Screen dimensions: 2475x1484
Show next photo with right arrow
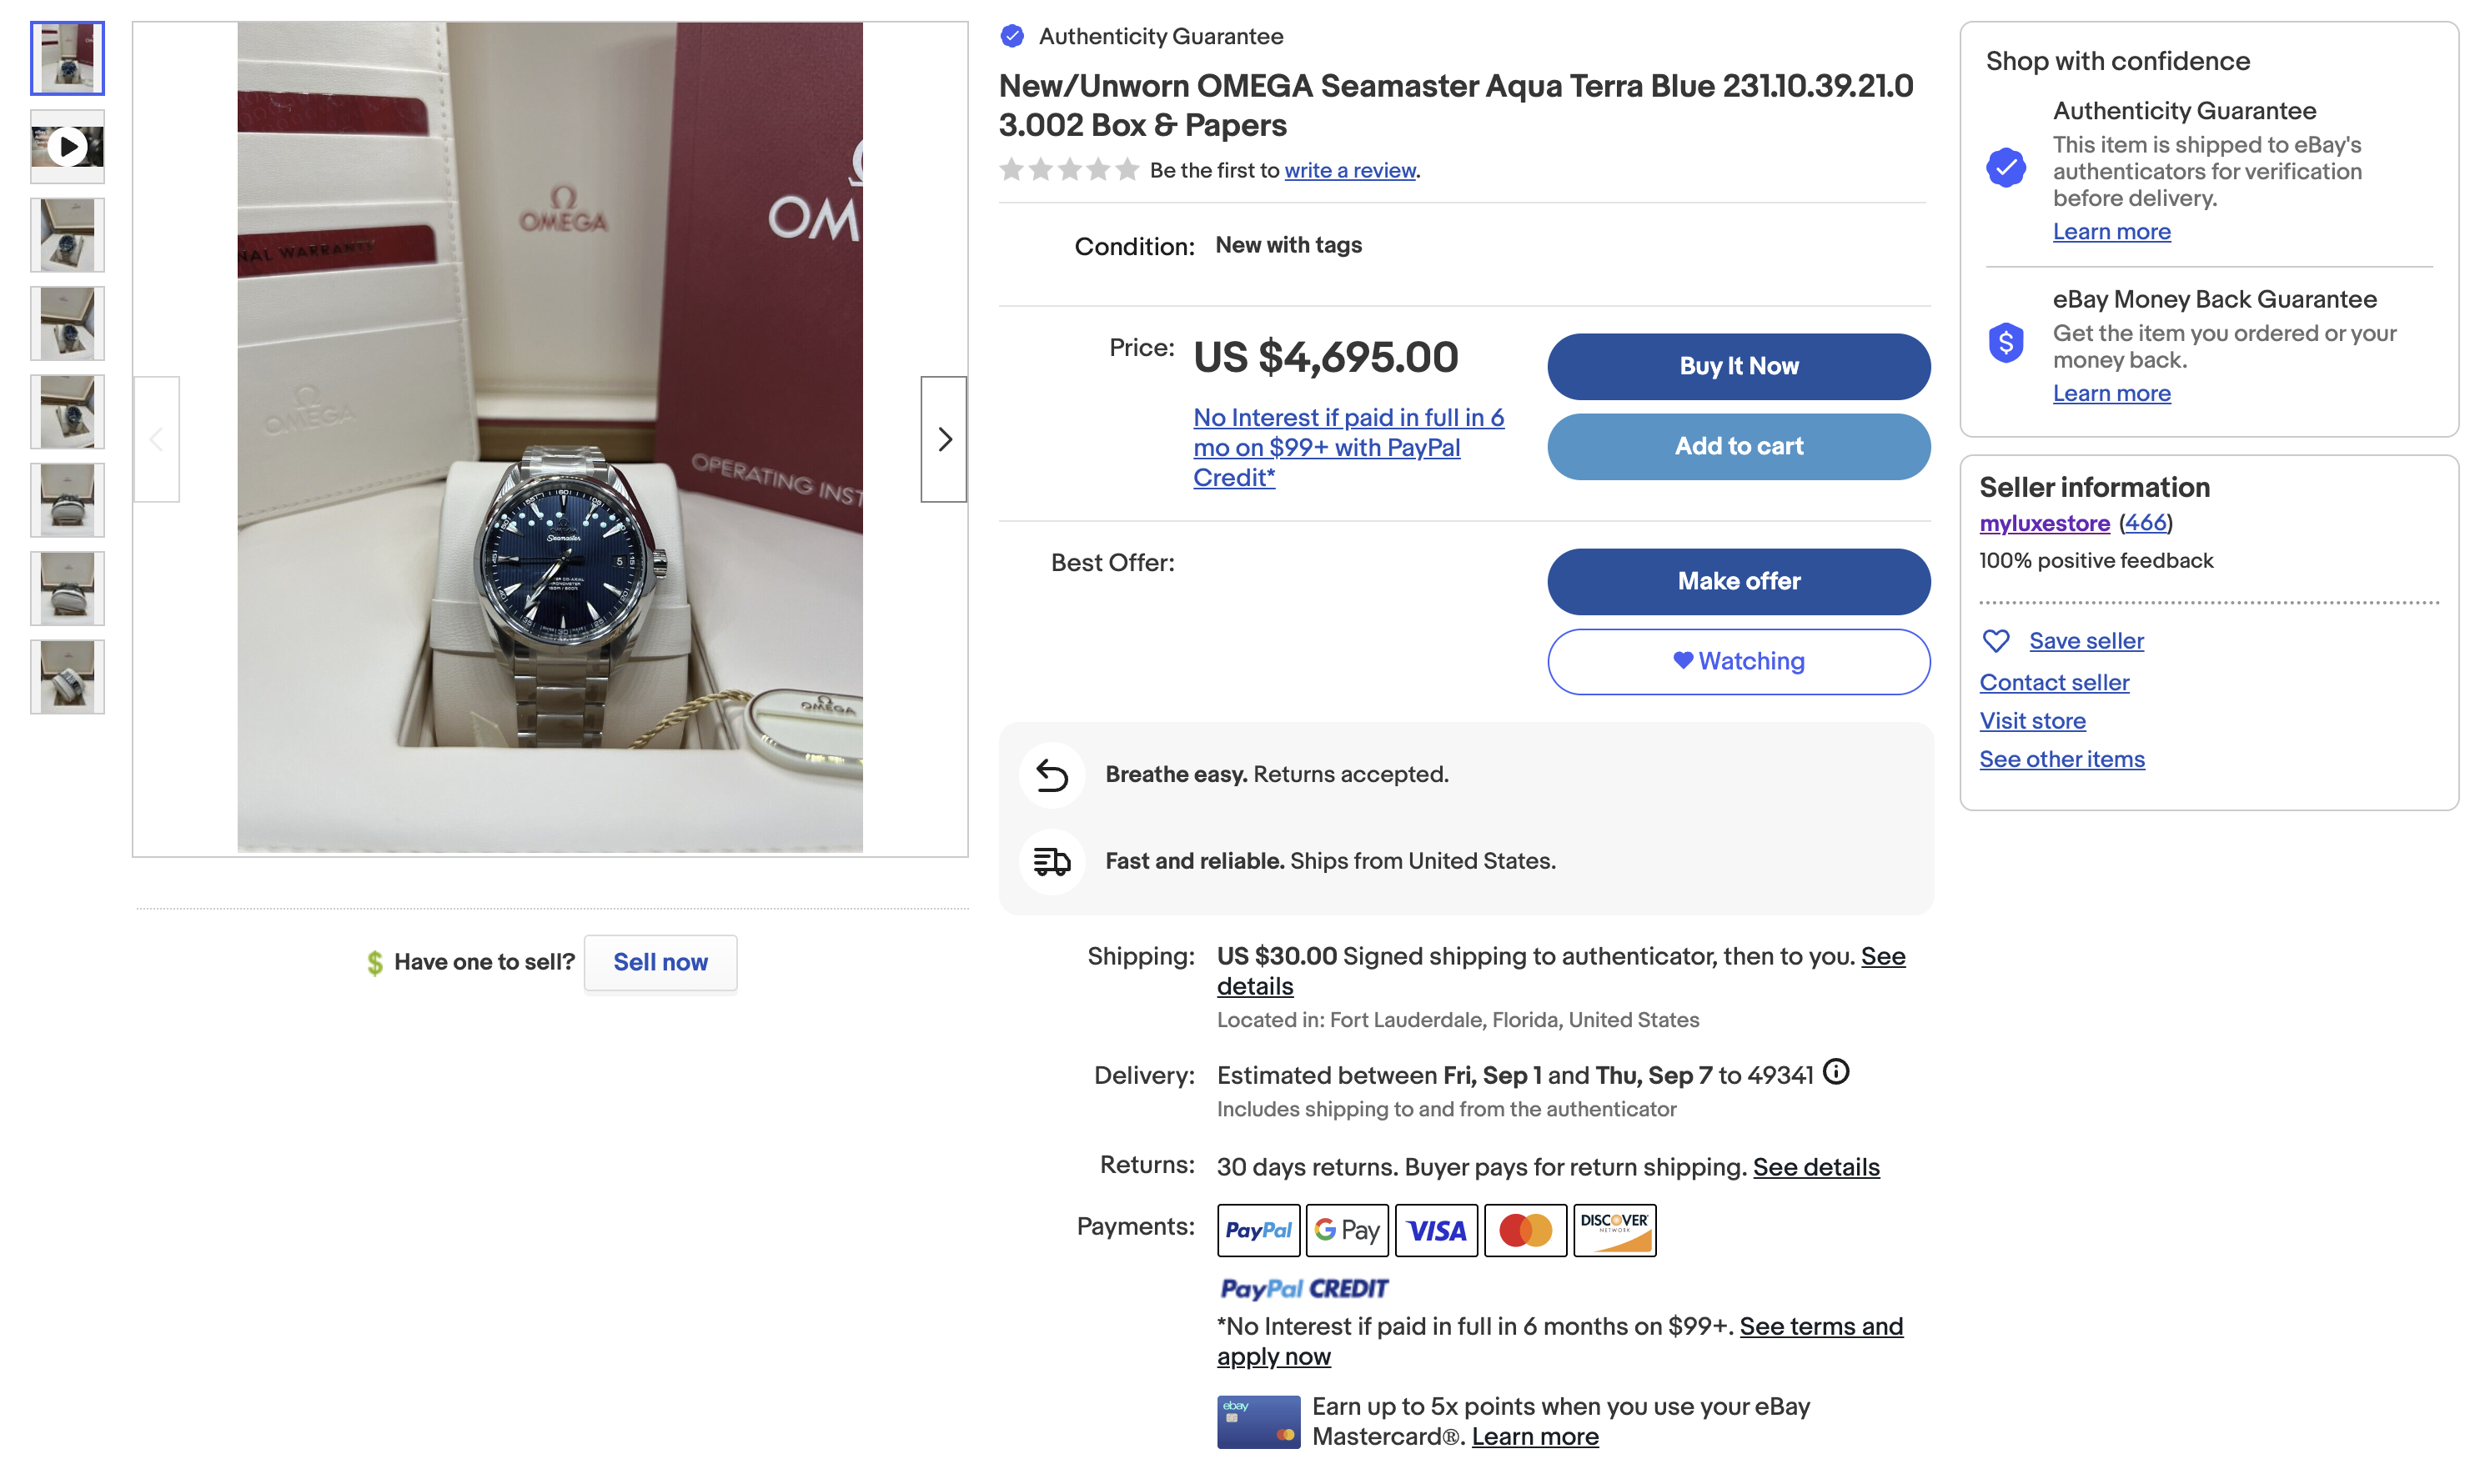[943, 439]
